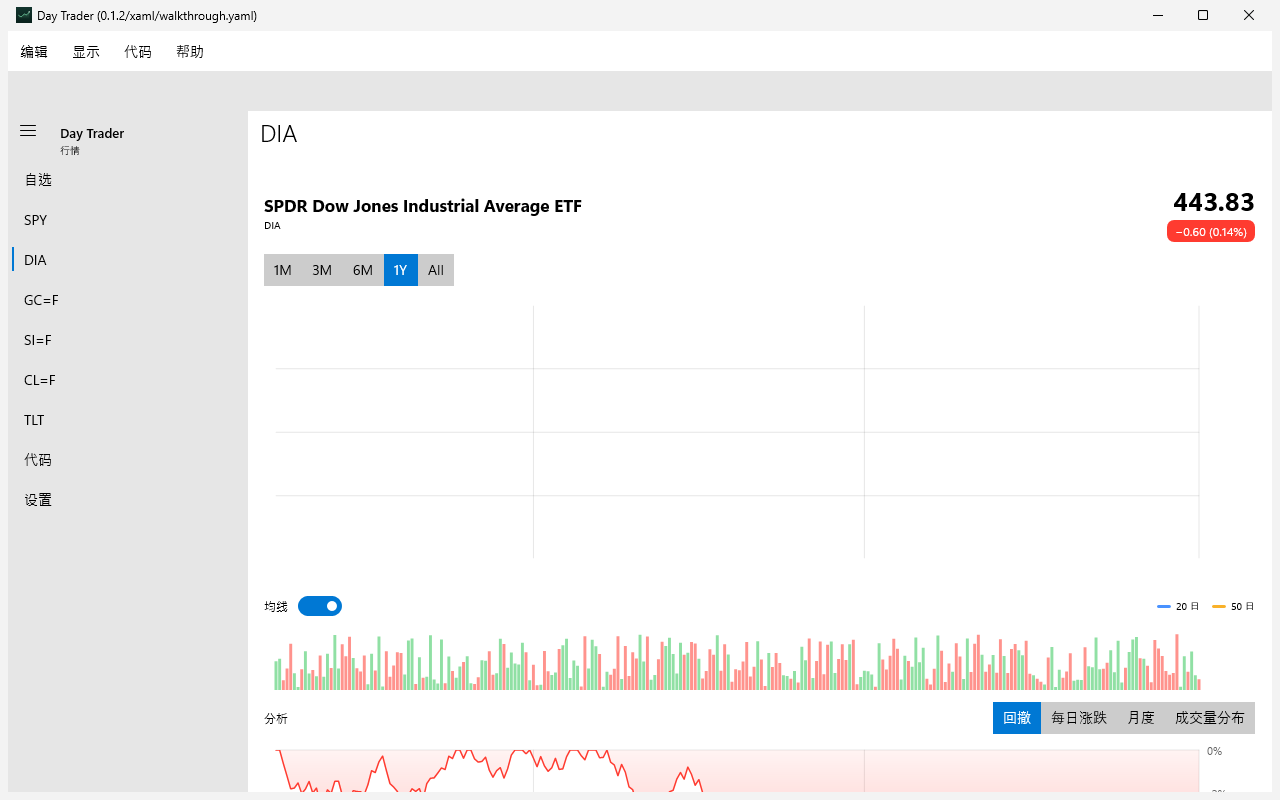Select the 成交量分布 analysis tab
The height and width of the screenshot is (800, 1280).
click(x=1210, y=718)
